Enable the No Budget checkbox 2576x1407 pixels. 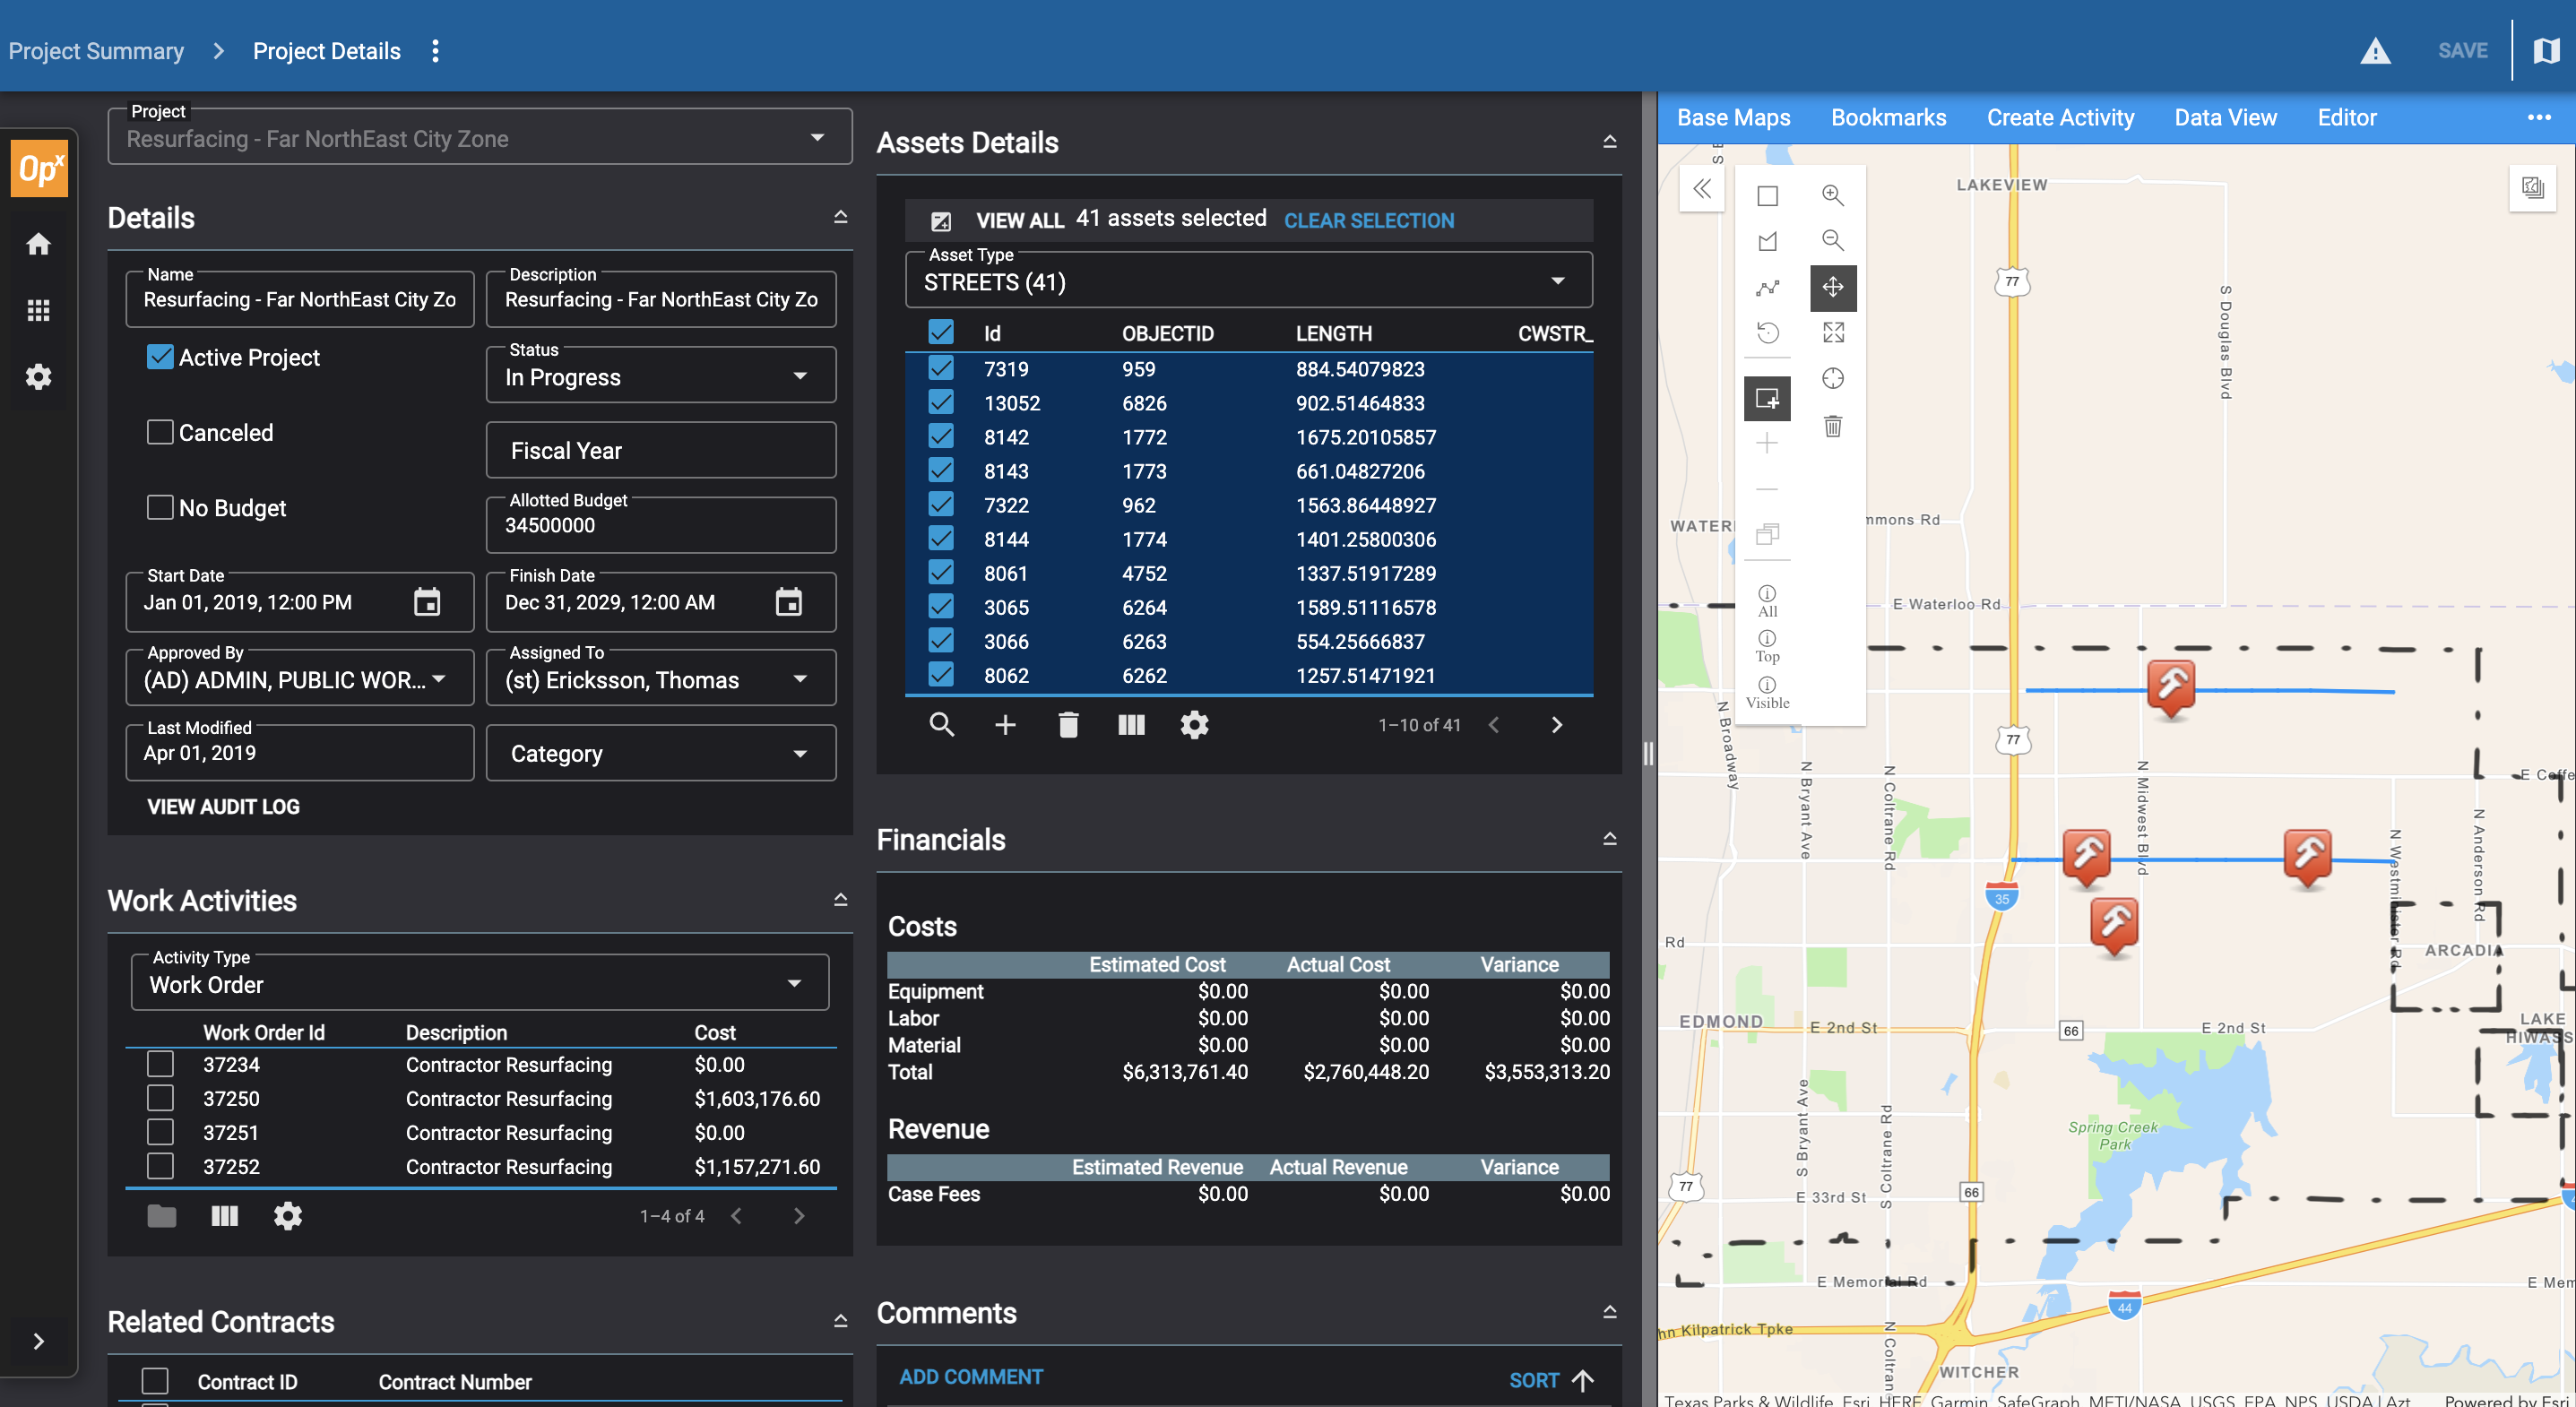(160, 508)
